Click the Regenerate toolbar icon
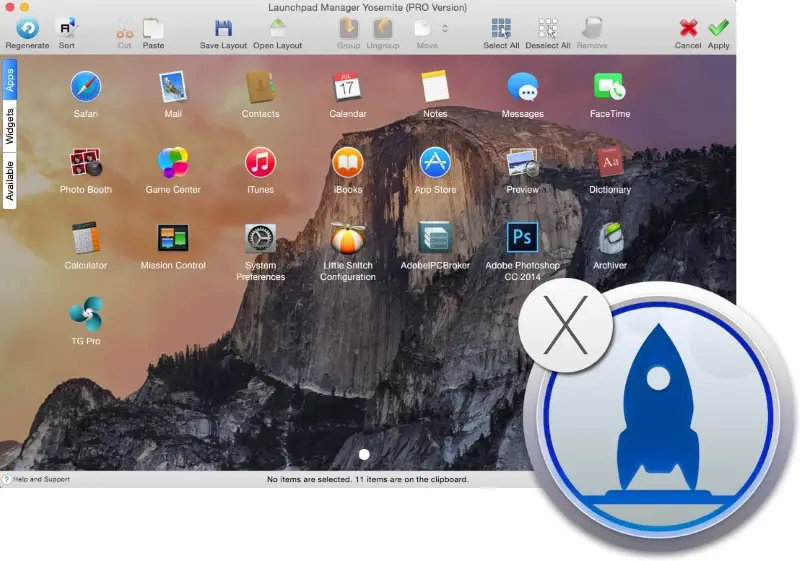800x561 pixels. [28, 29]
